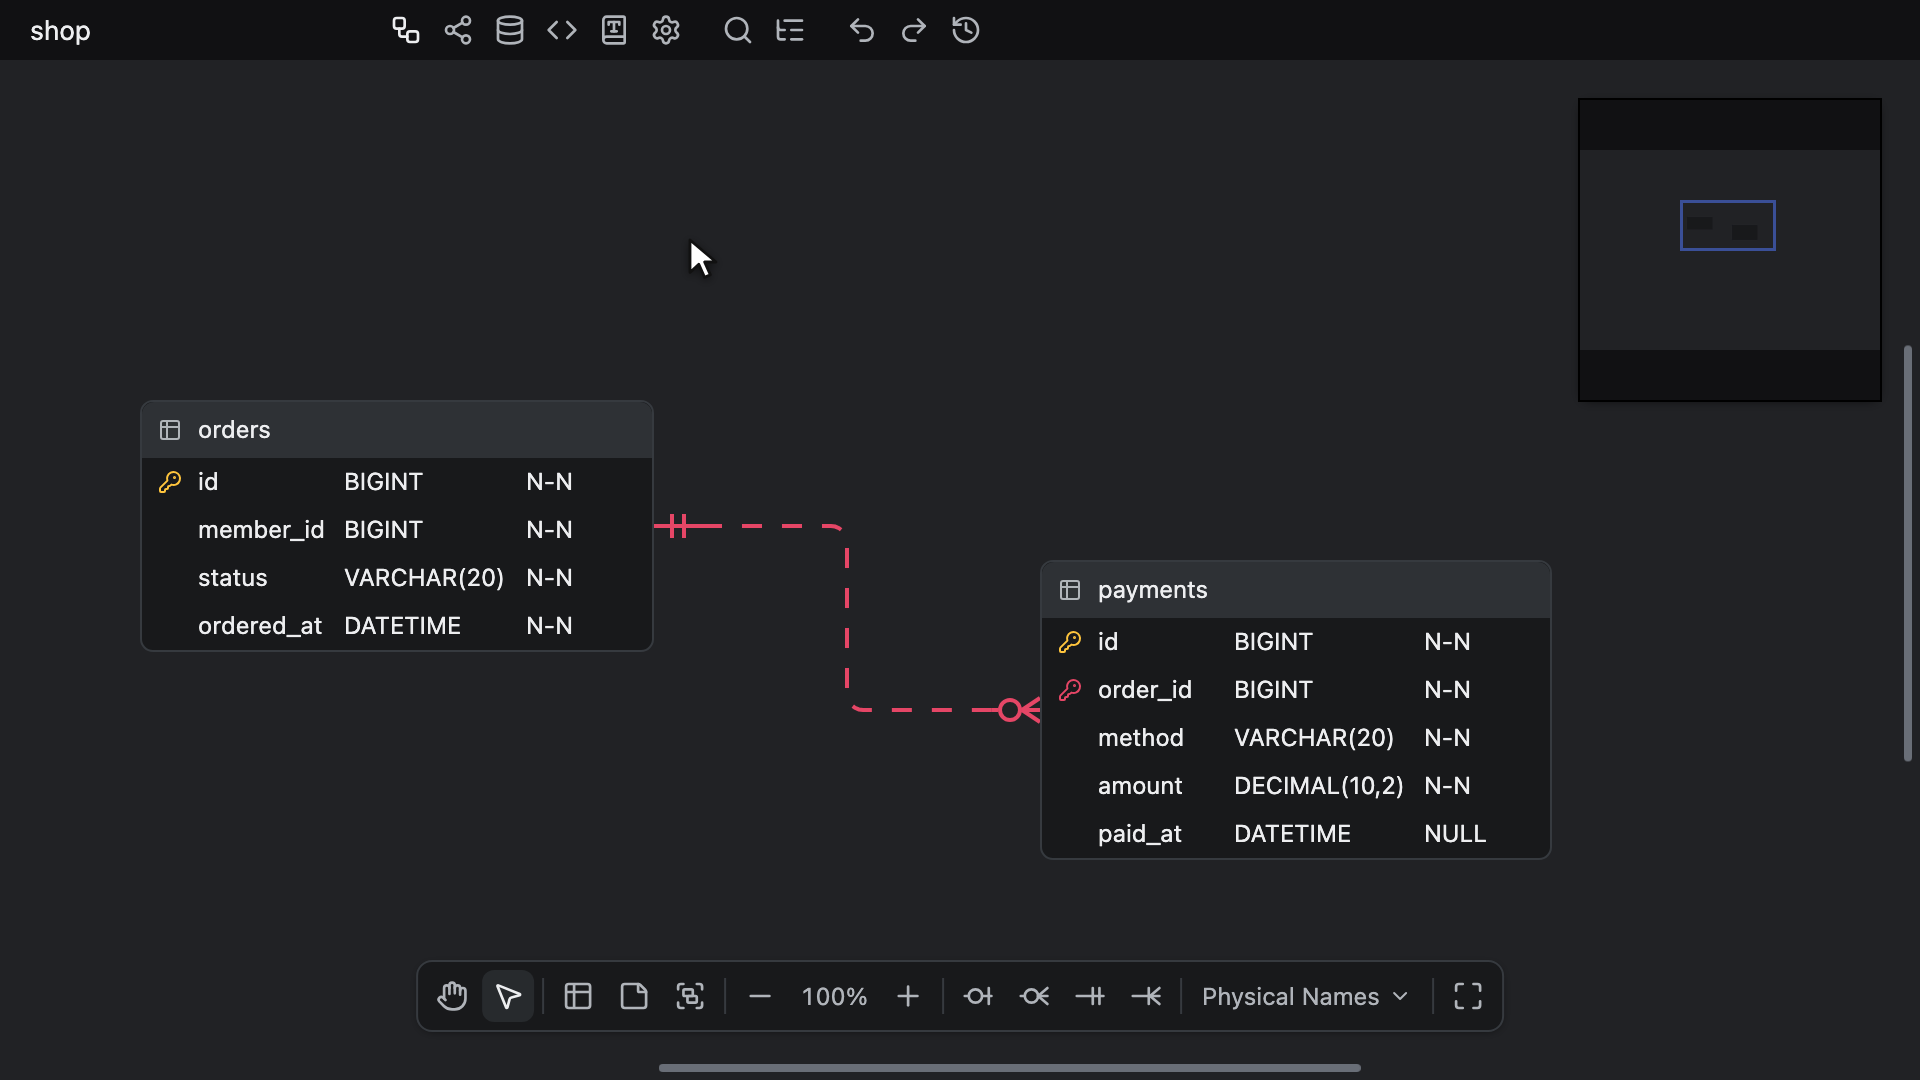Open the code generator brackets icon

562,30
